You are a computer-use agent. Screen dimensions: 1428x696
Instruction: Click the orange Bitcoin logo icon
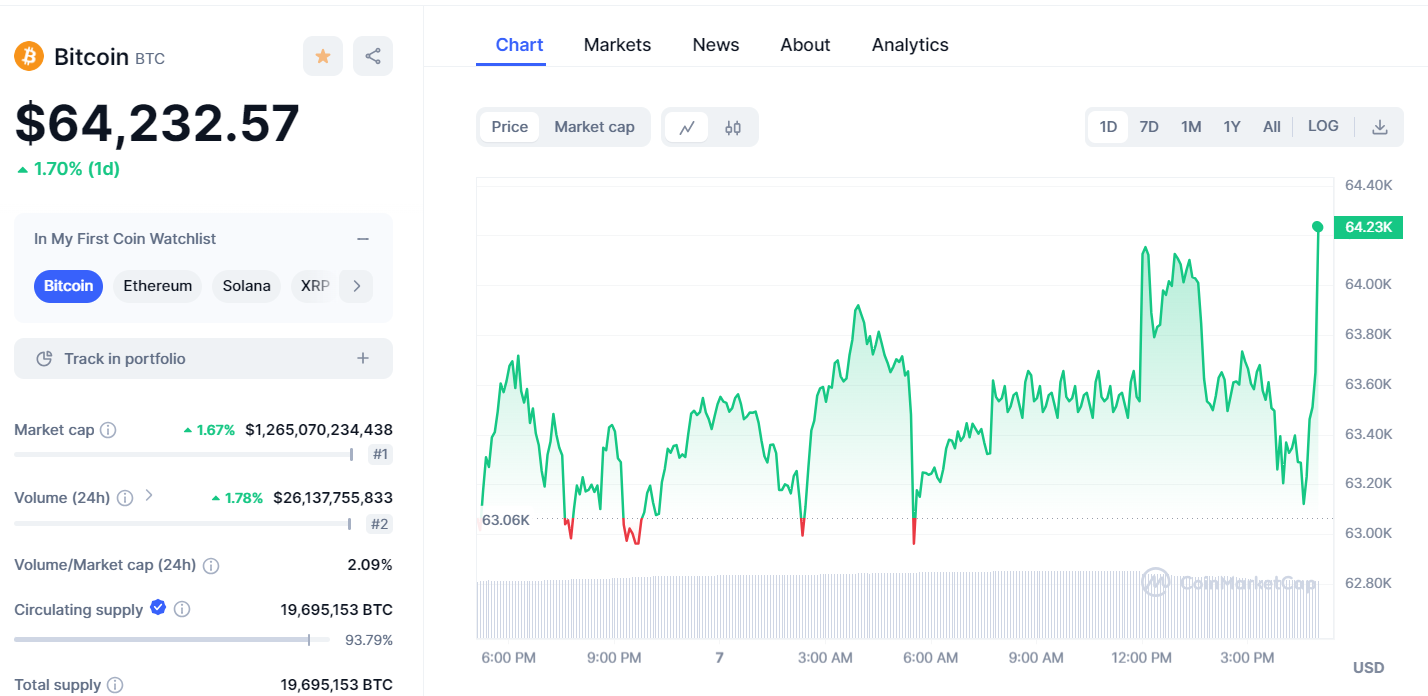pyautogui.click(x=29, y=56)
